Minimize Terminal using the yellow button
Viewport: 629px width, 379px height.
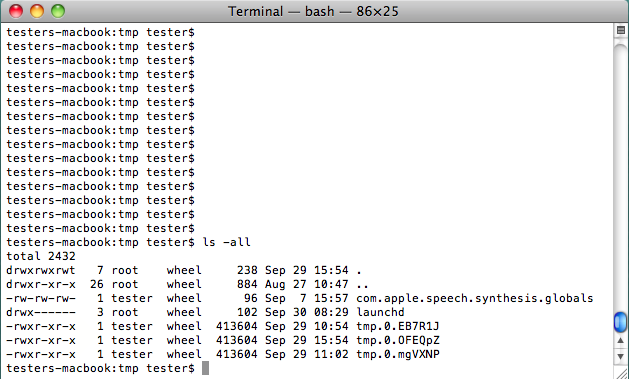click(x=37, y=11)
